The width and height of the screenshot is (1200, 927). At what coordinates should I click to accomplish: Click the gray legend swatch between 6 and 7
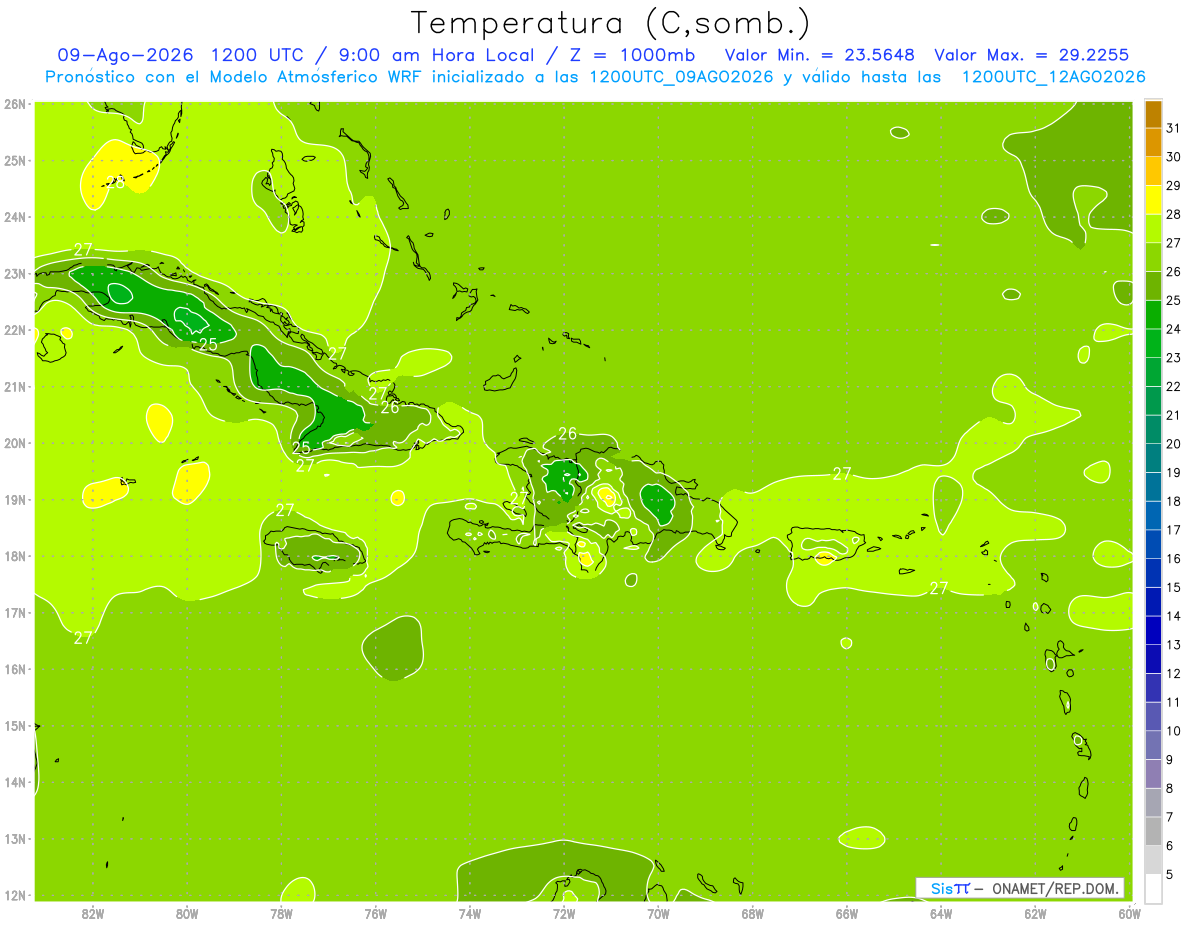click(x=1153, y=831)
